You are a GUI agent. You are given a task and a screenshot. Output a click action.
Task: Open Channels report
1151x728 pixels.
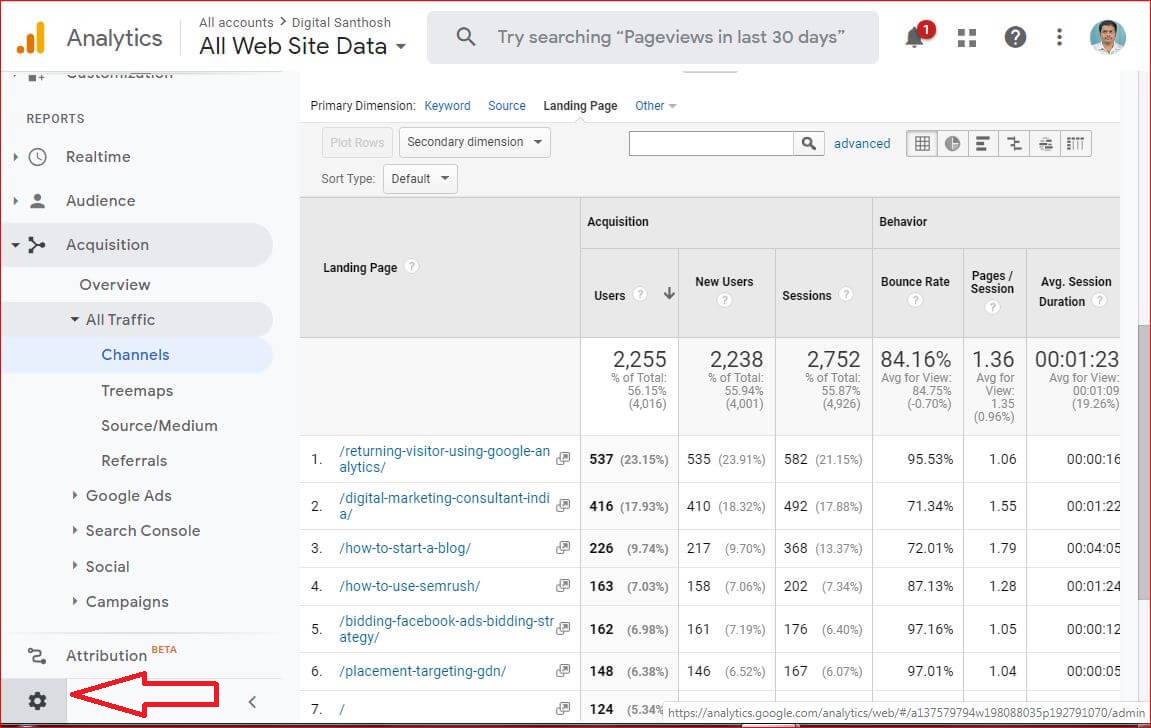tap(135, 354)
